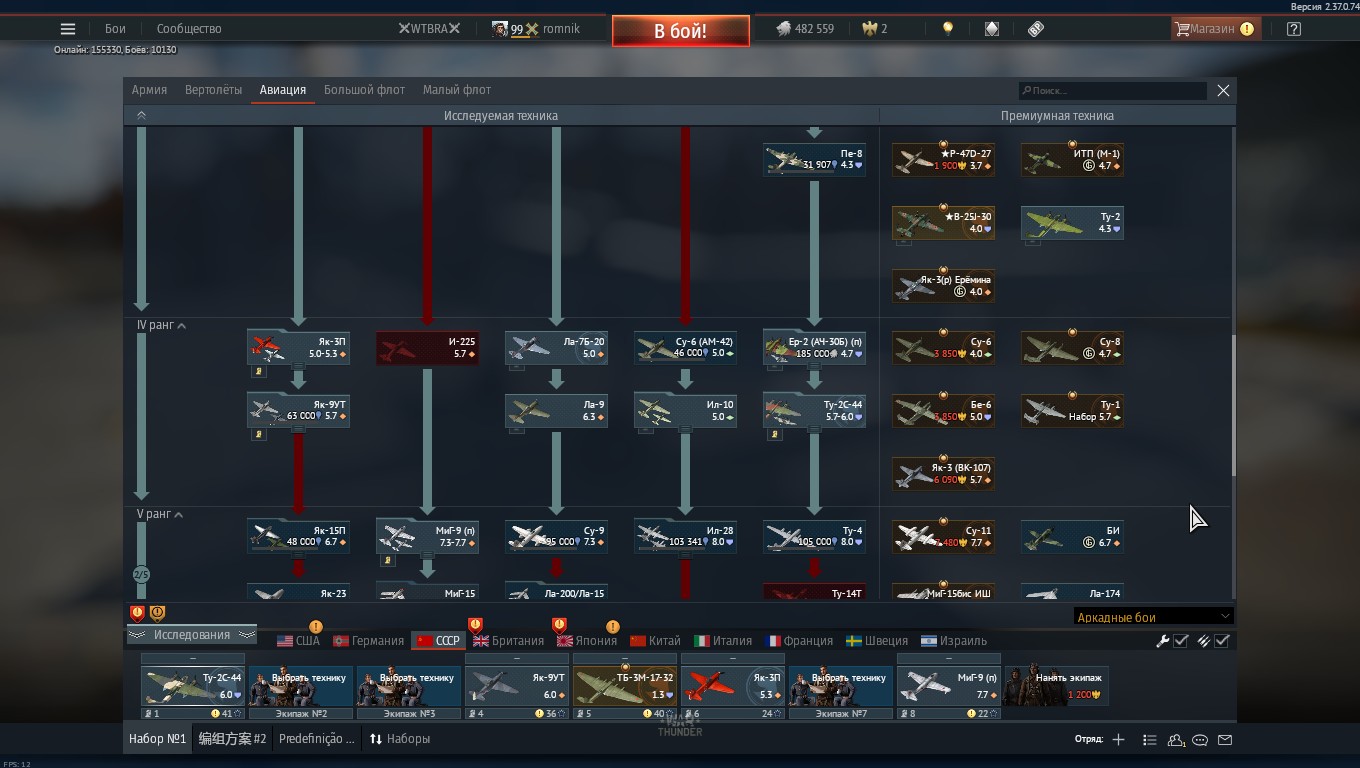
Task: Switch to the Вертолёты tab
Action: click(213, 90)
